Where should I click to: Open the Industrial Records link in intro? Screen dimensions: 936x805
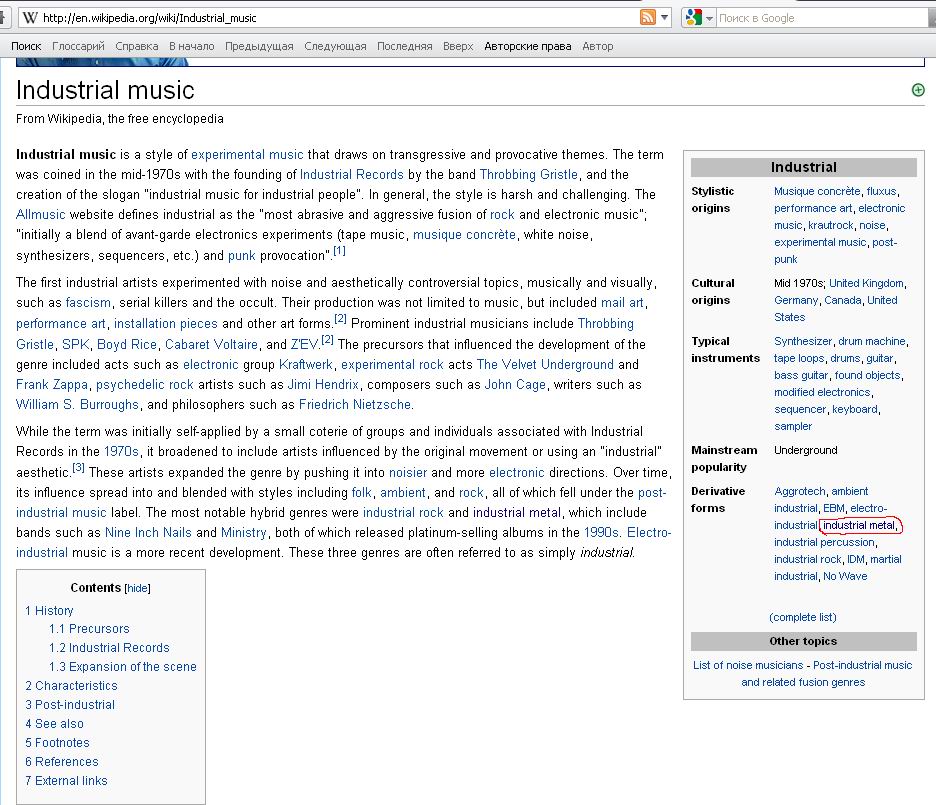point(352,174)
